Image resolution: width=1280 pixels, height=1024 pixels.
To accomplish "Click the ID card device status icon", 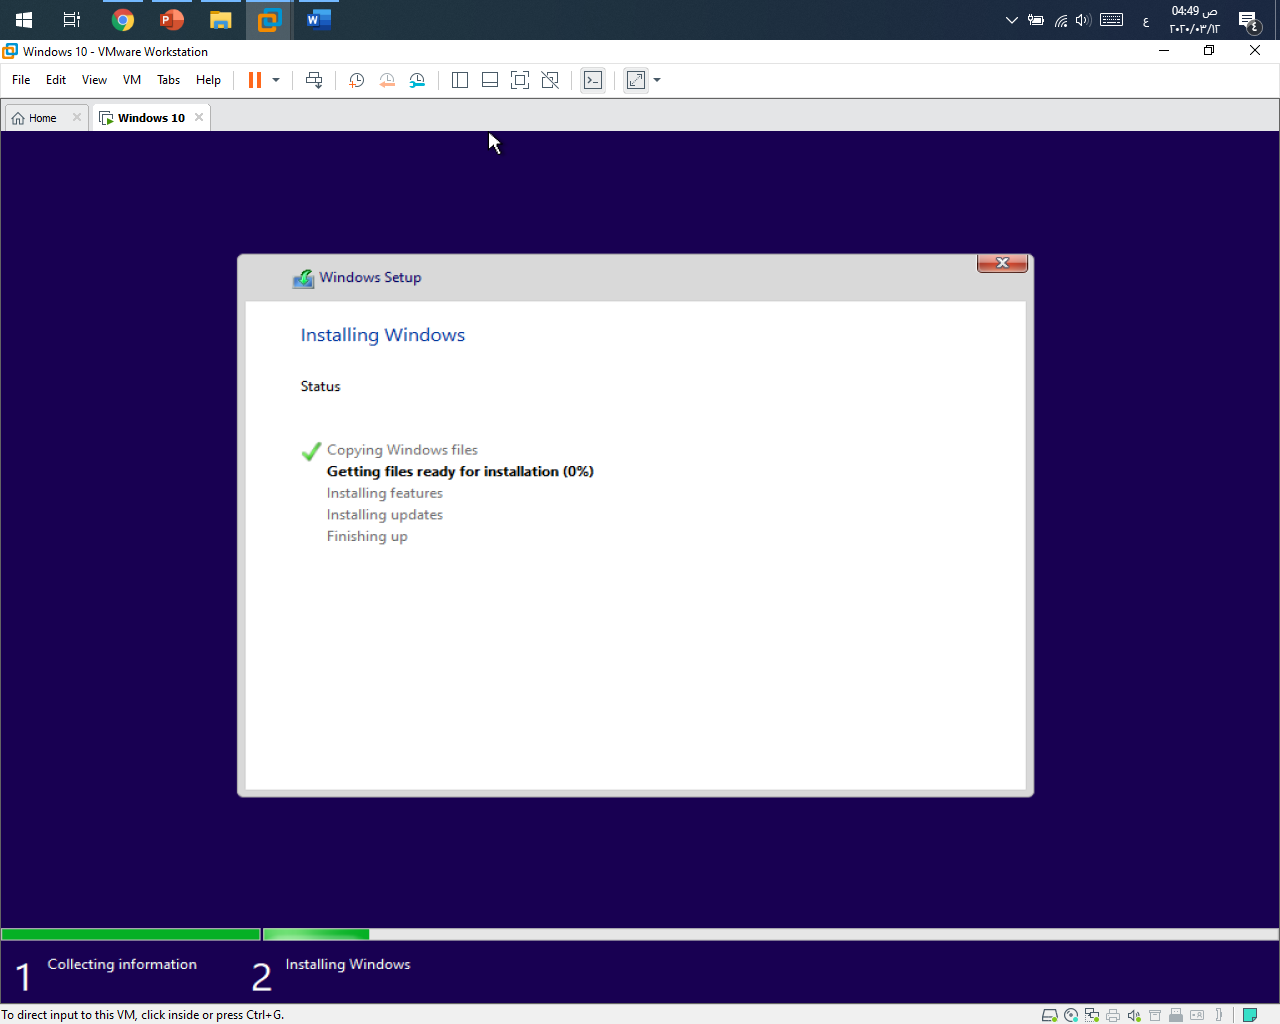I will tap(1197, 1015).
